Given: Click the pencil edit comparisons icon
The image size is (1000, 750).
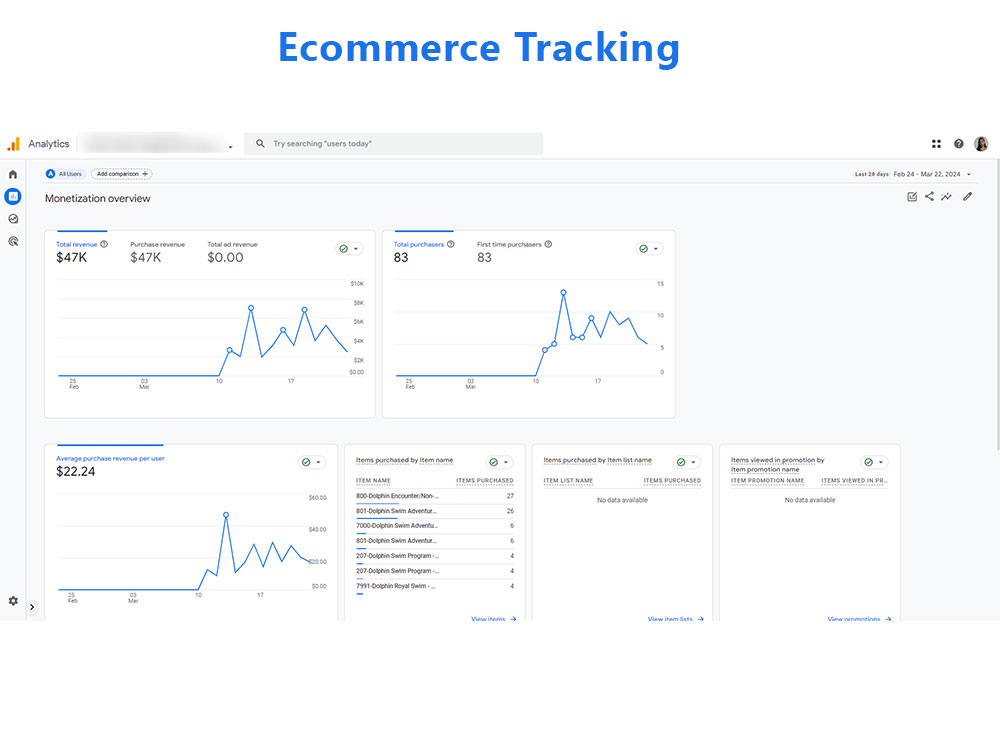Looking at the screenshot, I should pyautogui.click(x=967, y=196).
